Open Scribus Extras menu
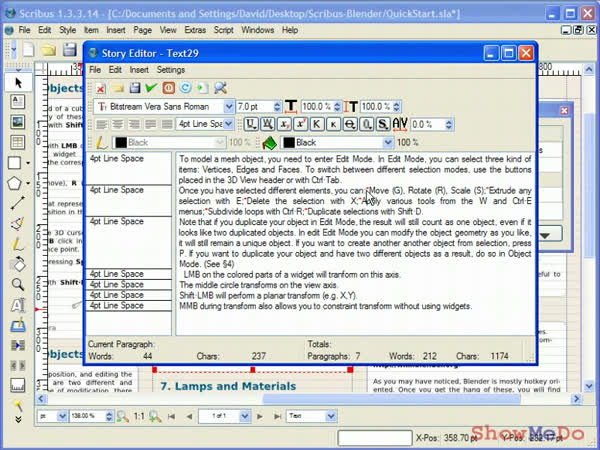This screenshot has height=450, width=600. point(195,30)
